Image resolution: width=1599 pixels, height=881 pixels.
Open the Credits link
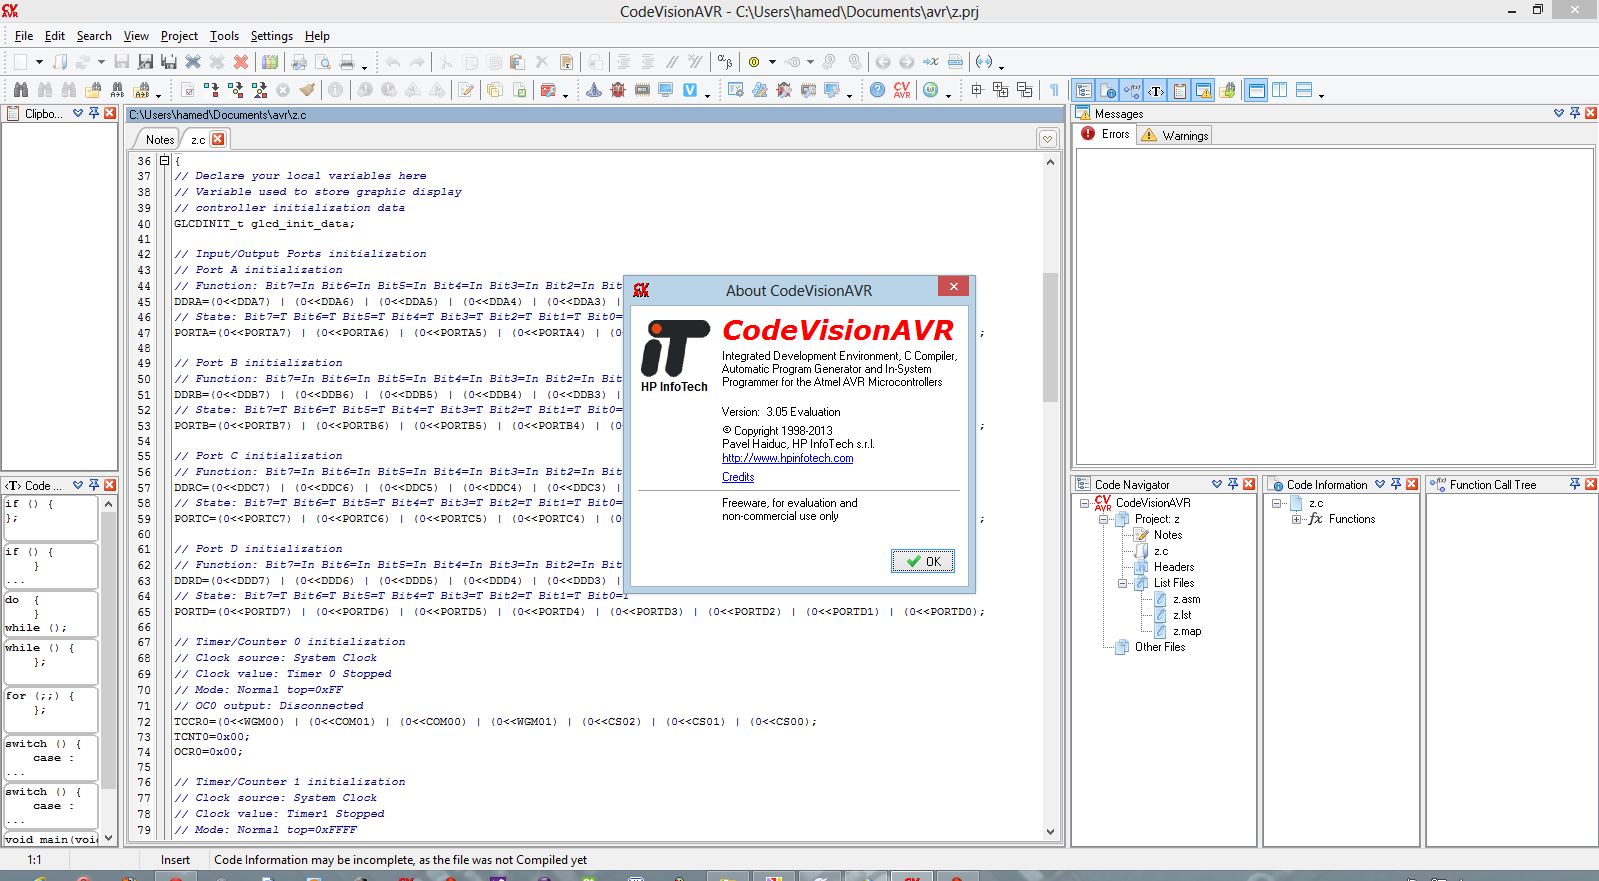pos(738,477)
